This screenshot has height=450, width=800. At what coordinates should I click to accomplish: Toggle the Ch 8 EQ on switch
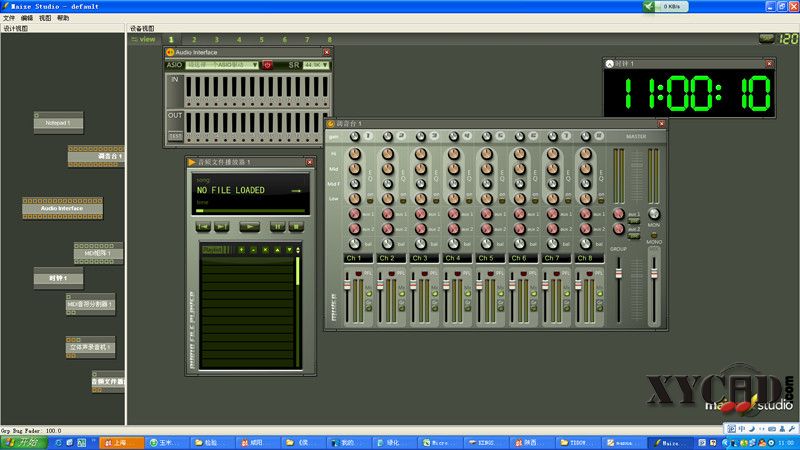(x=601, y=200)
